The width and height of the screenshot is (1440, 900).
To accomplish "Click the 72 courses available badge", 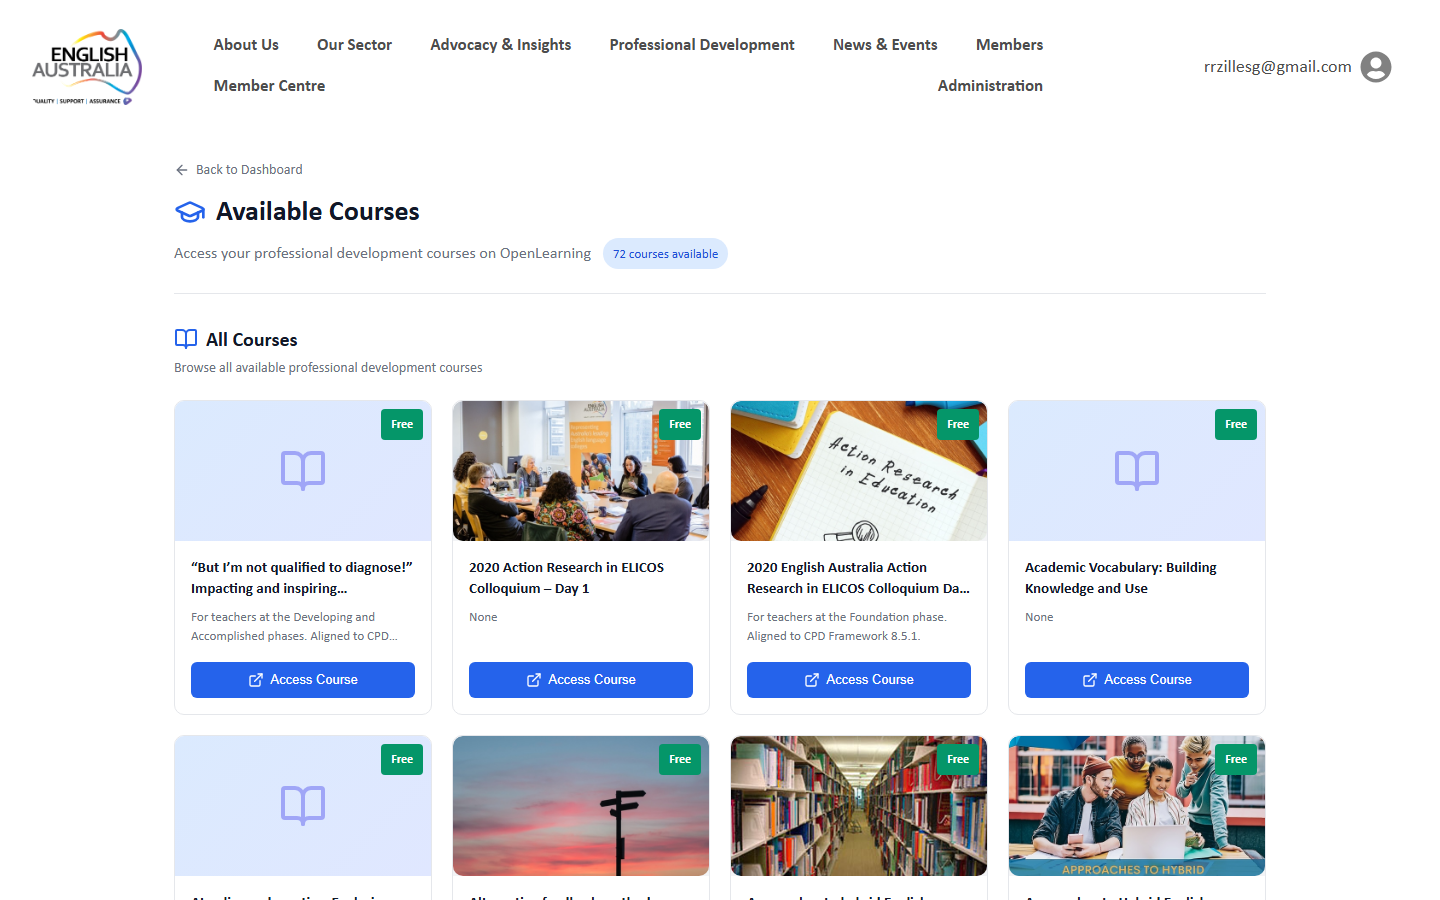I will pyautogui.click(x=665, y=254).
